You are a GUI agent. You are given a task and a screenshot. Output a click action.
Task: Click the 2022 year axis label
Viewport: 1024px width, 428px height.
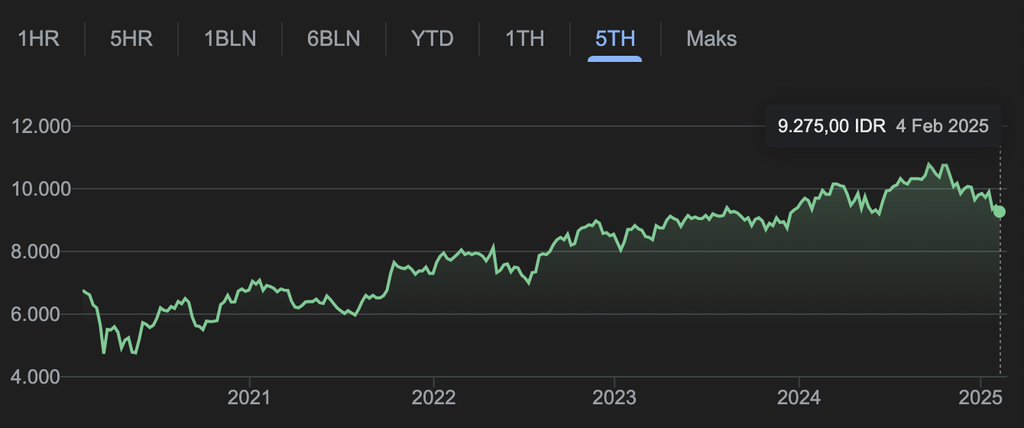[x=433, y=398]
